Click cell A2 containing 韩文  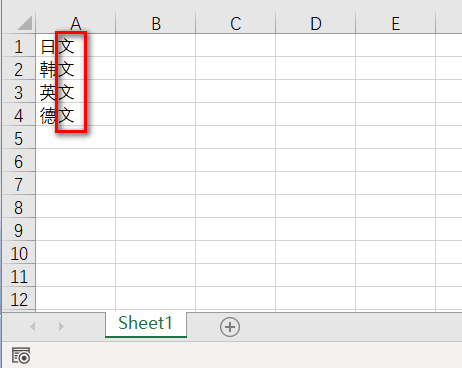pyautogui.click(x=76, y=68)
